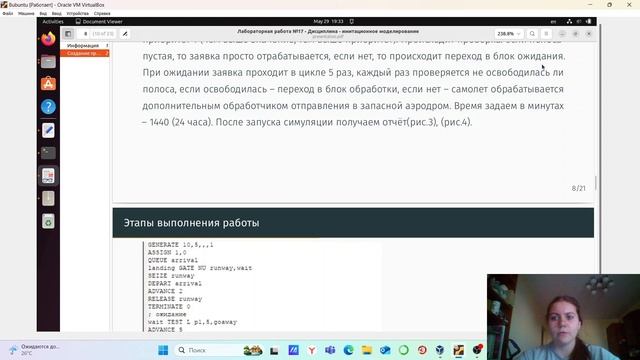This screenshot has width=640, height=360.
Task: Click the slide heading 'Этапы выполнения работы'
Action: 191,223
